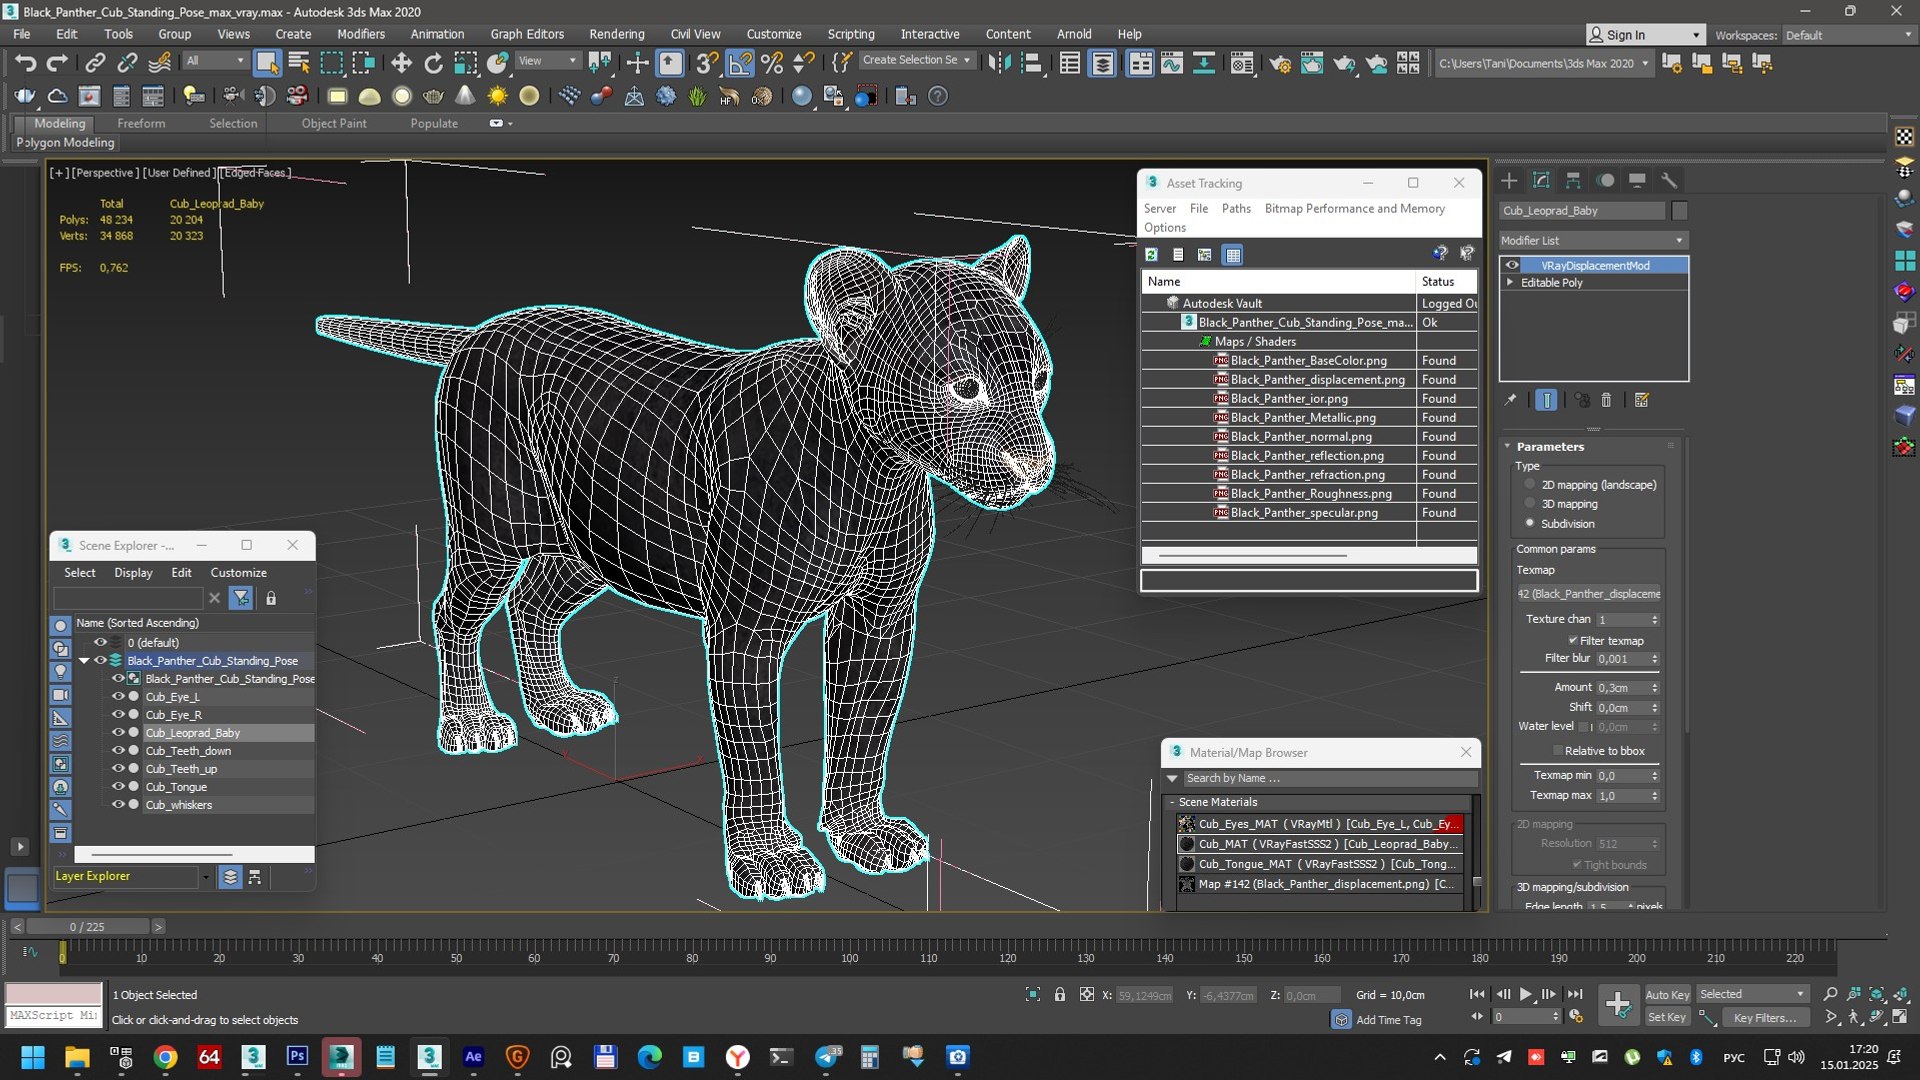Click the object color swatch beside Cub_Leoprad_Baby
Viewport: 1920px width, 1080px height.
pos(1680,211)
